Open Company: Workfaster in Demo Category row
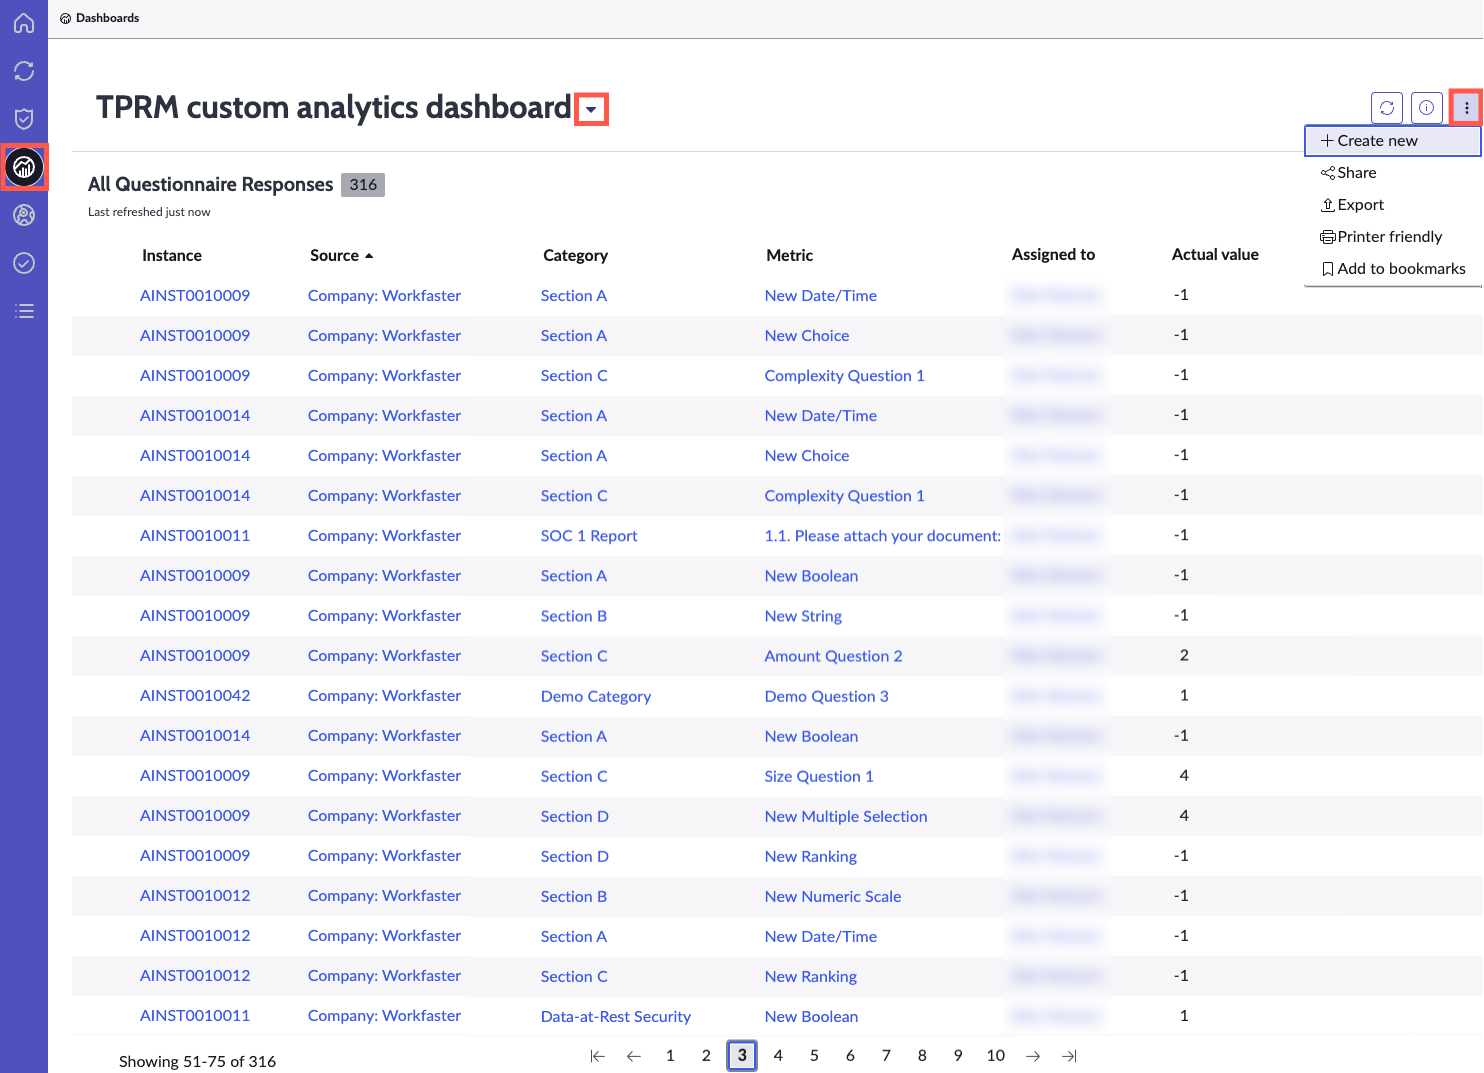The image size is (1484, 1073). pyautogui.click(x=384, y=696)
